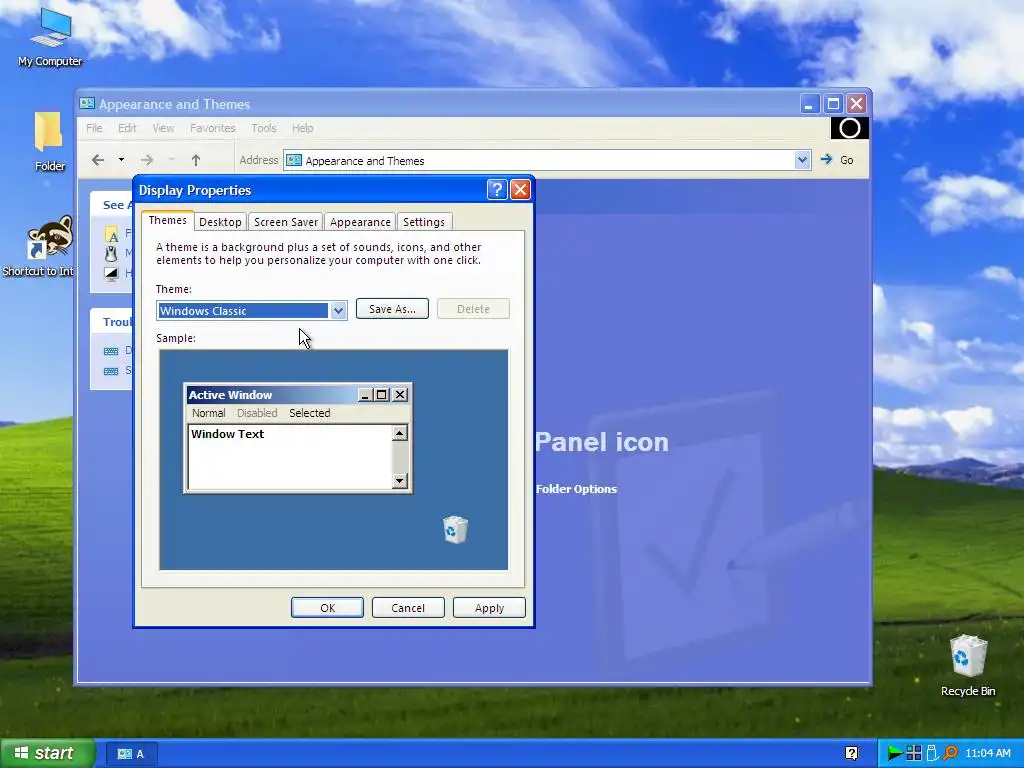
Task: Open the View menu
Action: click(x=163, y=128)
